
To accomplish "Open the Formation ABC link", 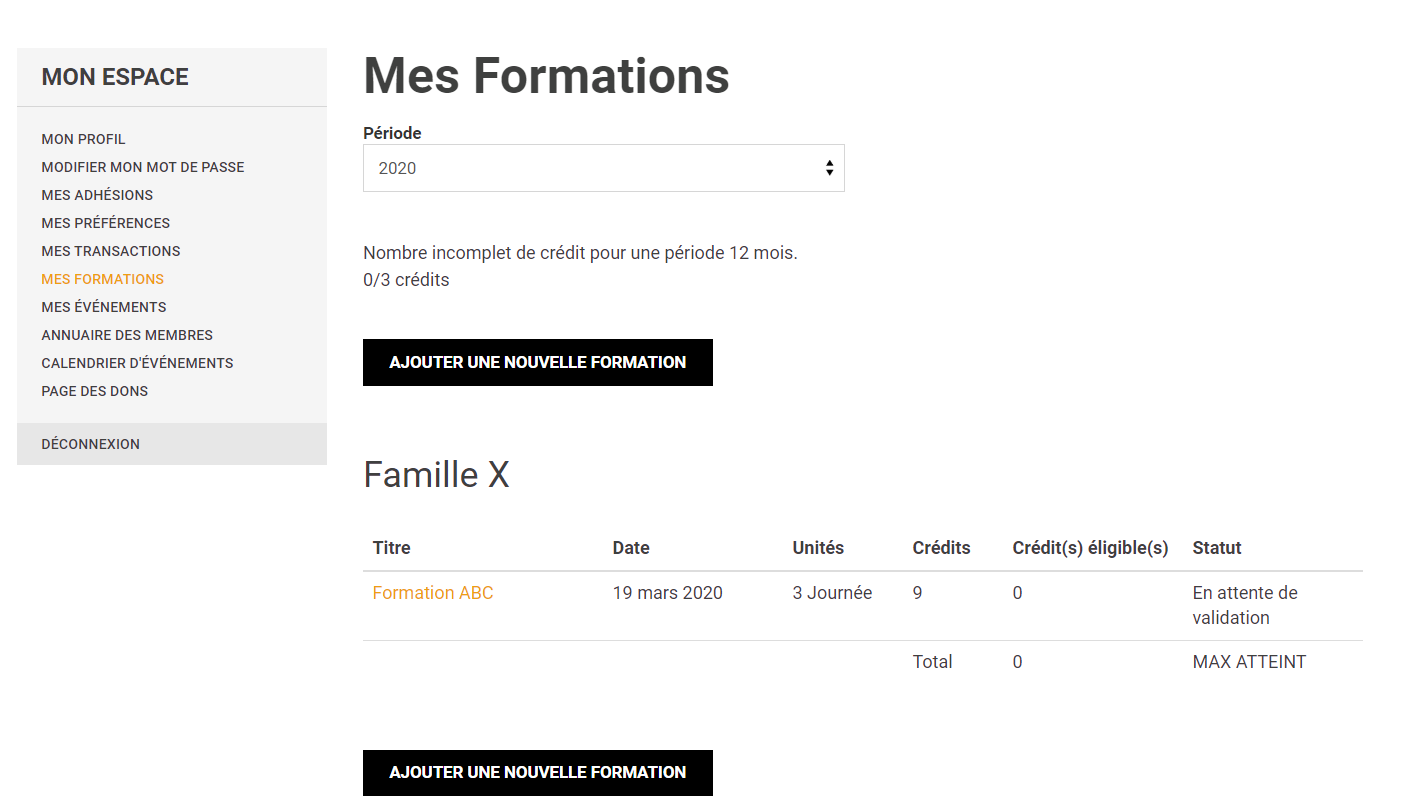I will point(433,593).
